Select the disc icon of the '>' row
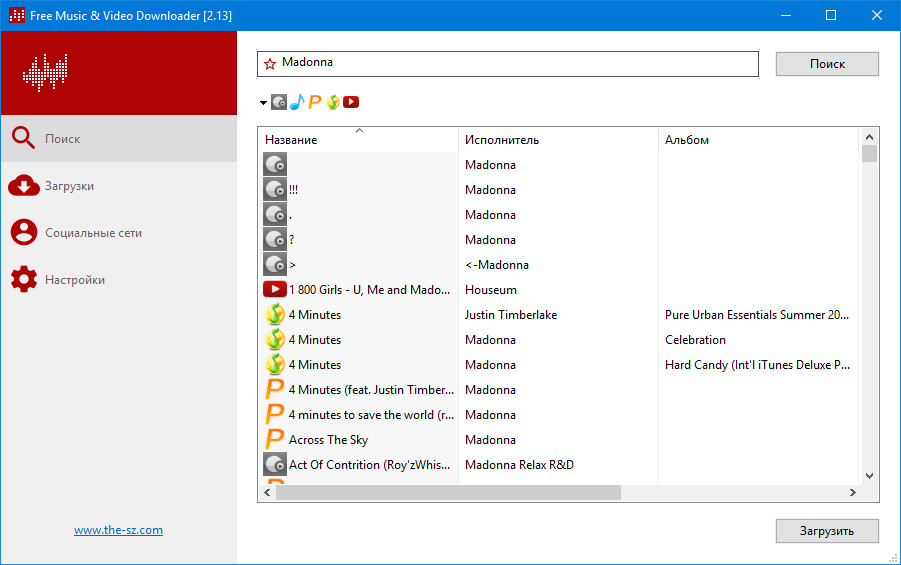Image resolution: width=901 pixels, height=565 pixels. [x=275, y=264]
